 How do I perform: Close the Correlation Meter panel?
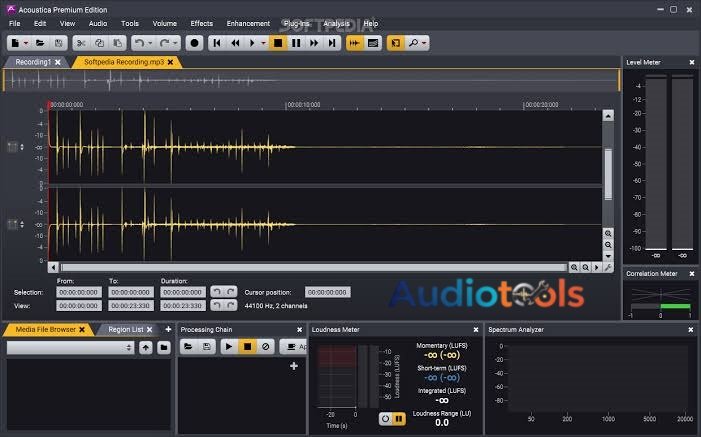(x=692, y=273)
